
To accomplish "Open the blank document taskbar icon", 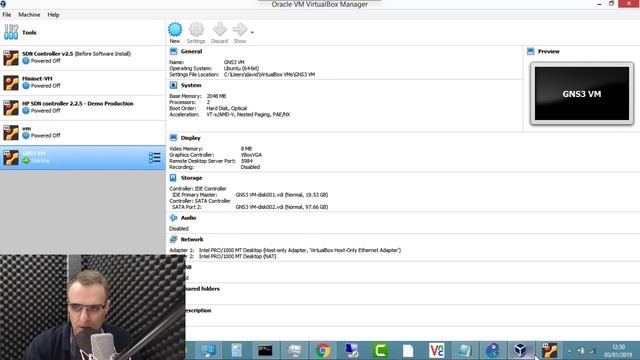I will click(408, 351).
